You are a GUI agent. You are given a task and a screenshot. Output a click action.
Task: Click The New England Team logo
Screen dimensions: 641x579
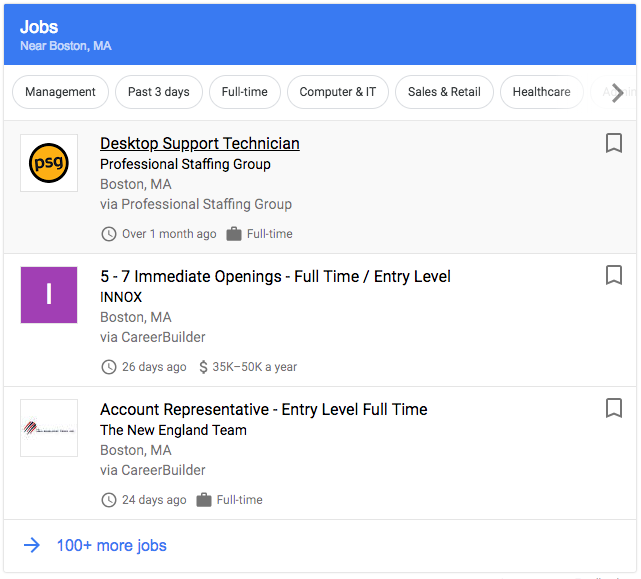49,428
